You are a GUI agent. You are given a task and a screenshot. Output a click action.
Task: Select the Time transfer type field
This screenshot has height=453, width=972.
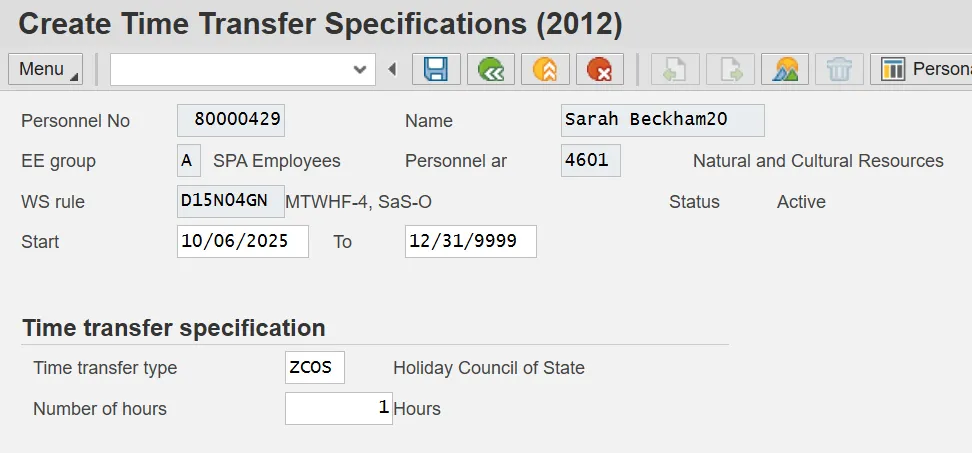(314, 367)
